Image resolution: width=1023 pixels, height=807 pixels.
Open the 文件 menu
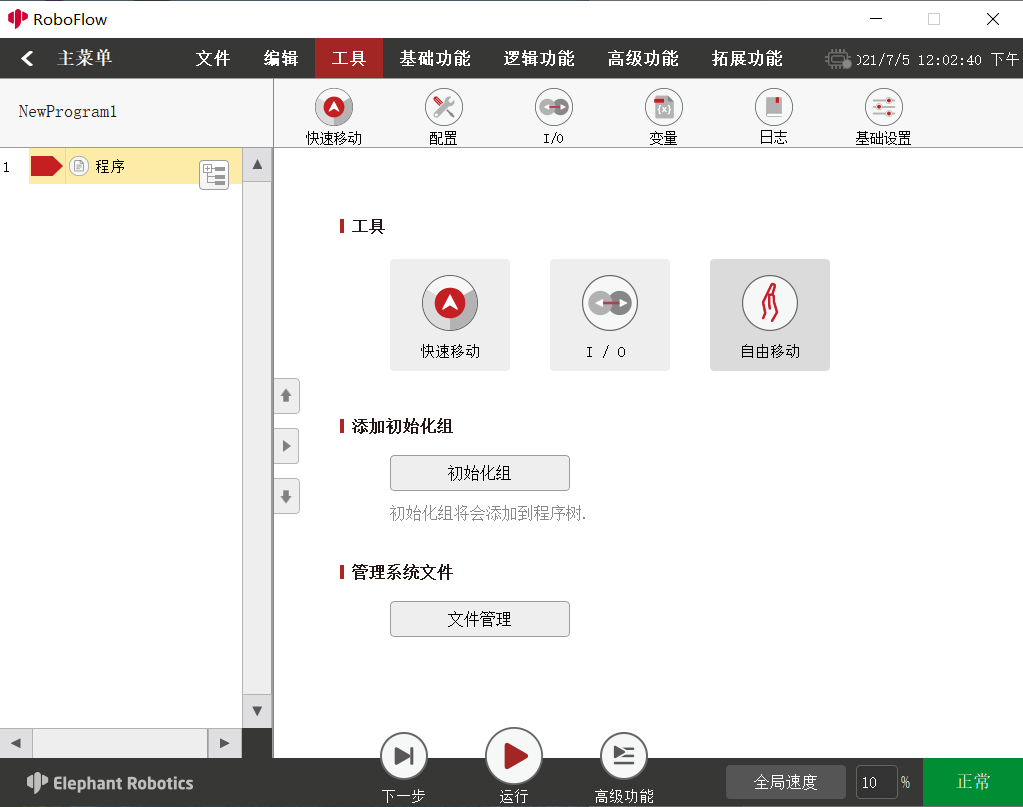pyautogui.click(x=213, y=59)
